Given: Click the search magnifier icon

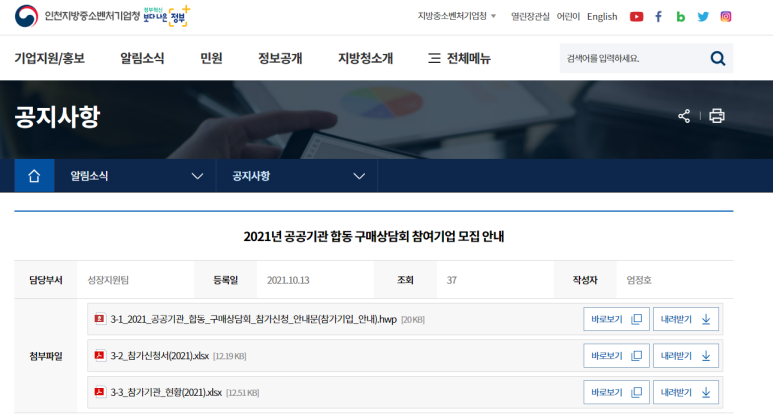Looking at the screenshot, I should (718, 59).
